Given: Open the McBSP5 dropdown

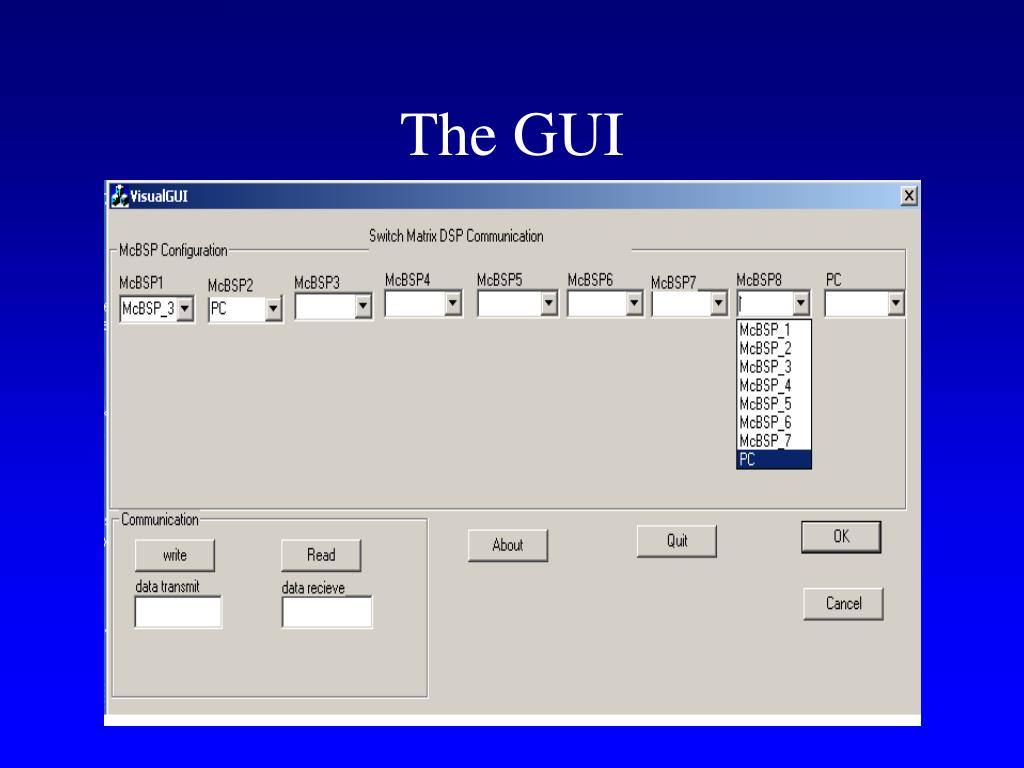Looking at the screenshot, I should 549,303.
